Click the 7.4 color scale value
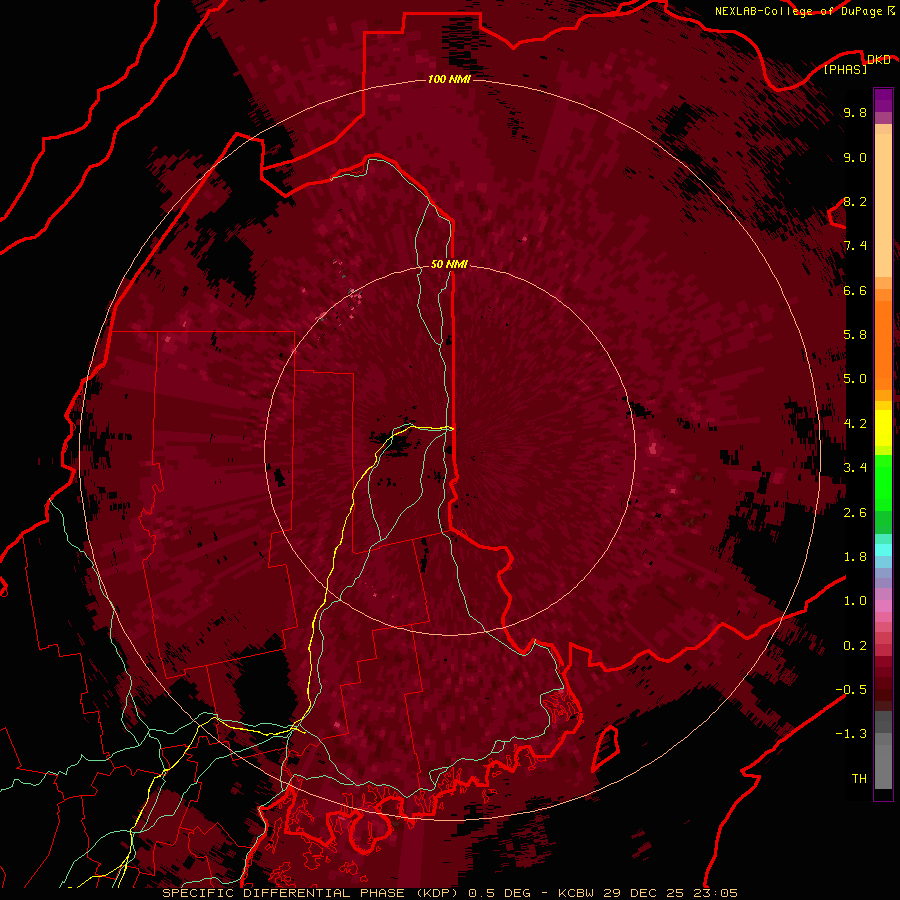Screen dimensions: 900x900 855,246
